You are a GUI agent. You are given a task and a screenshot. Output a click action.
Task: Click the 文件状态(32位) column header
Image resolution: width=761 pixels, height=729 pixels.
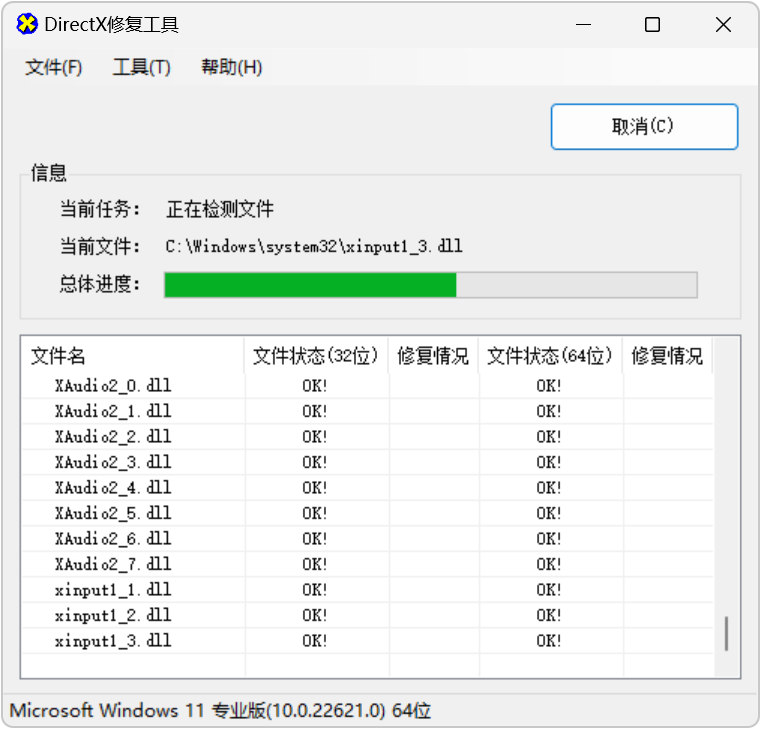(x=315, y=356)
